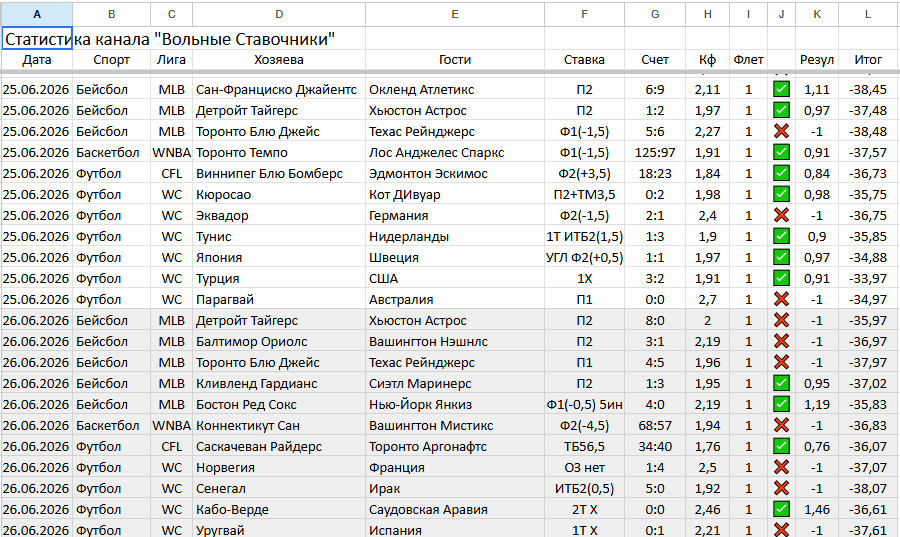Click the red cross in Норвегия vs Франция row
The width and height of the screenshot is (900, 537).
coord(781,467)
